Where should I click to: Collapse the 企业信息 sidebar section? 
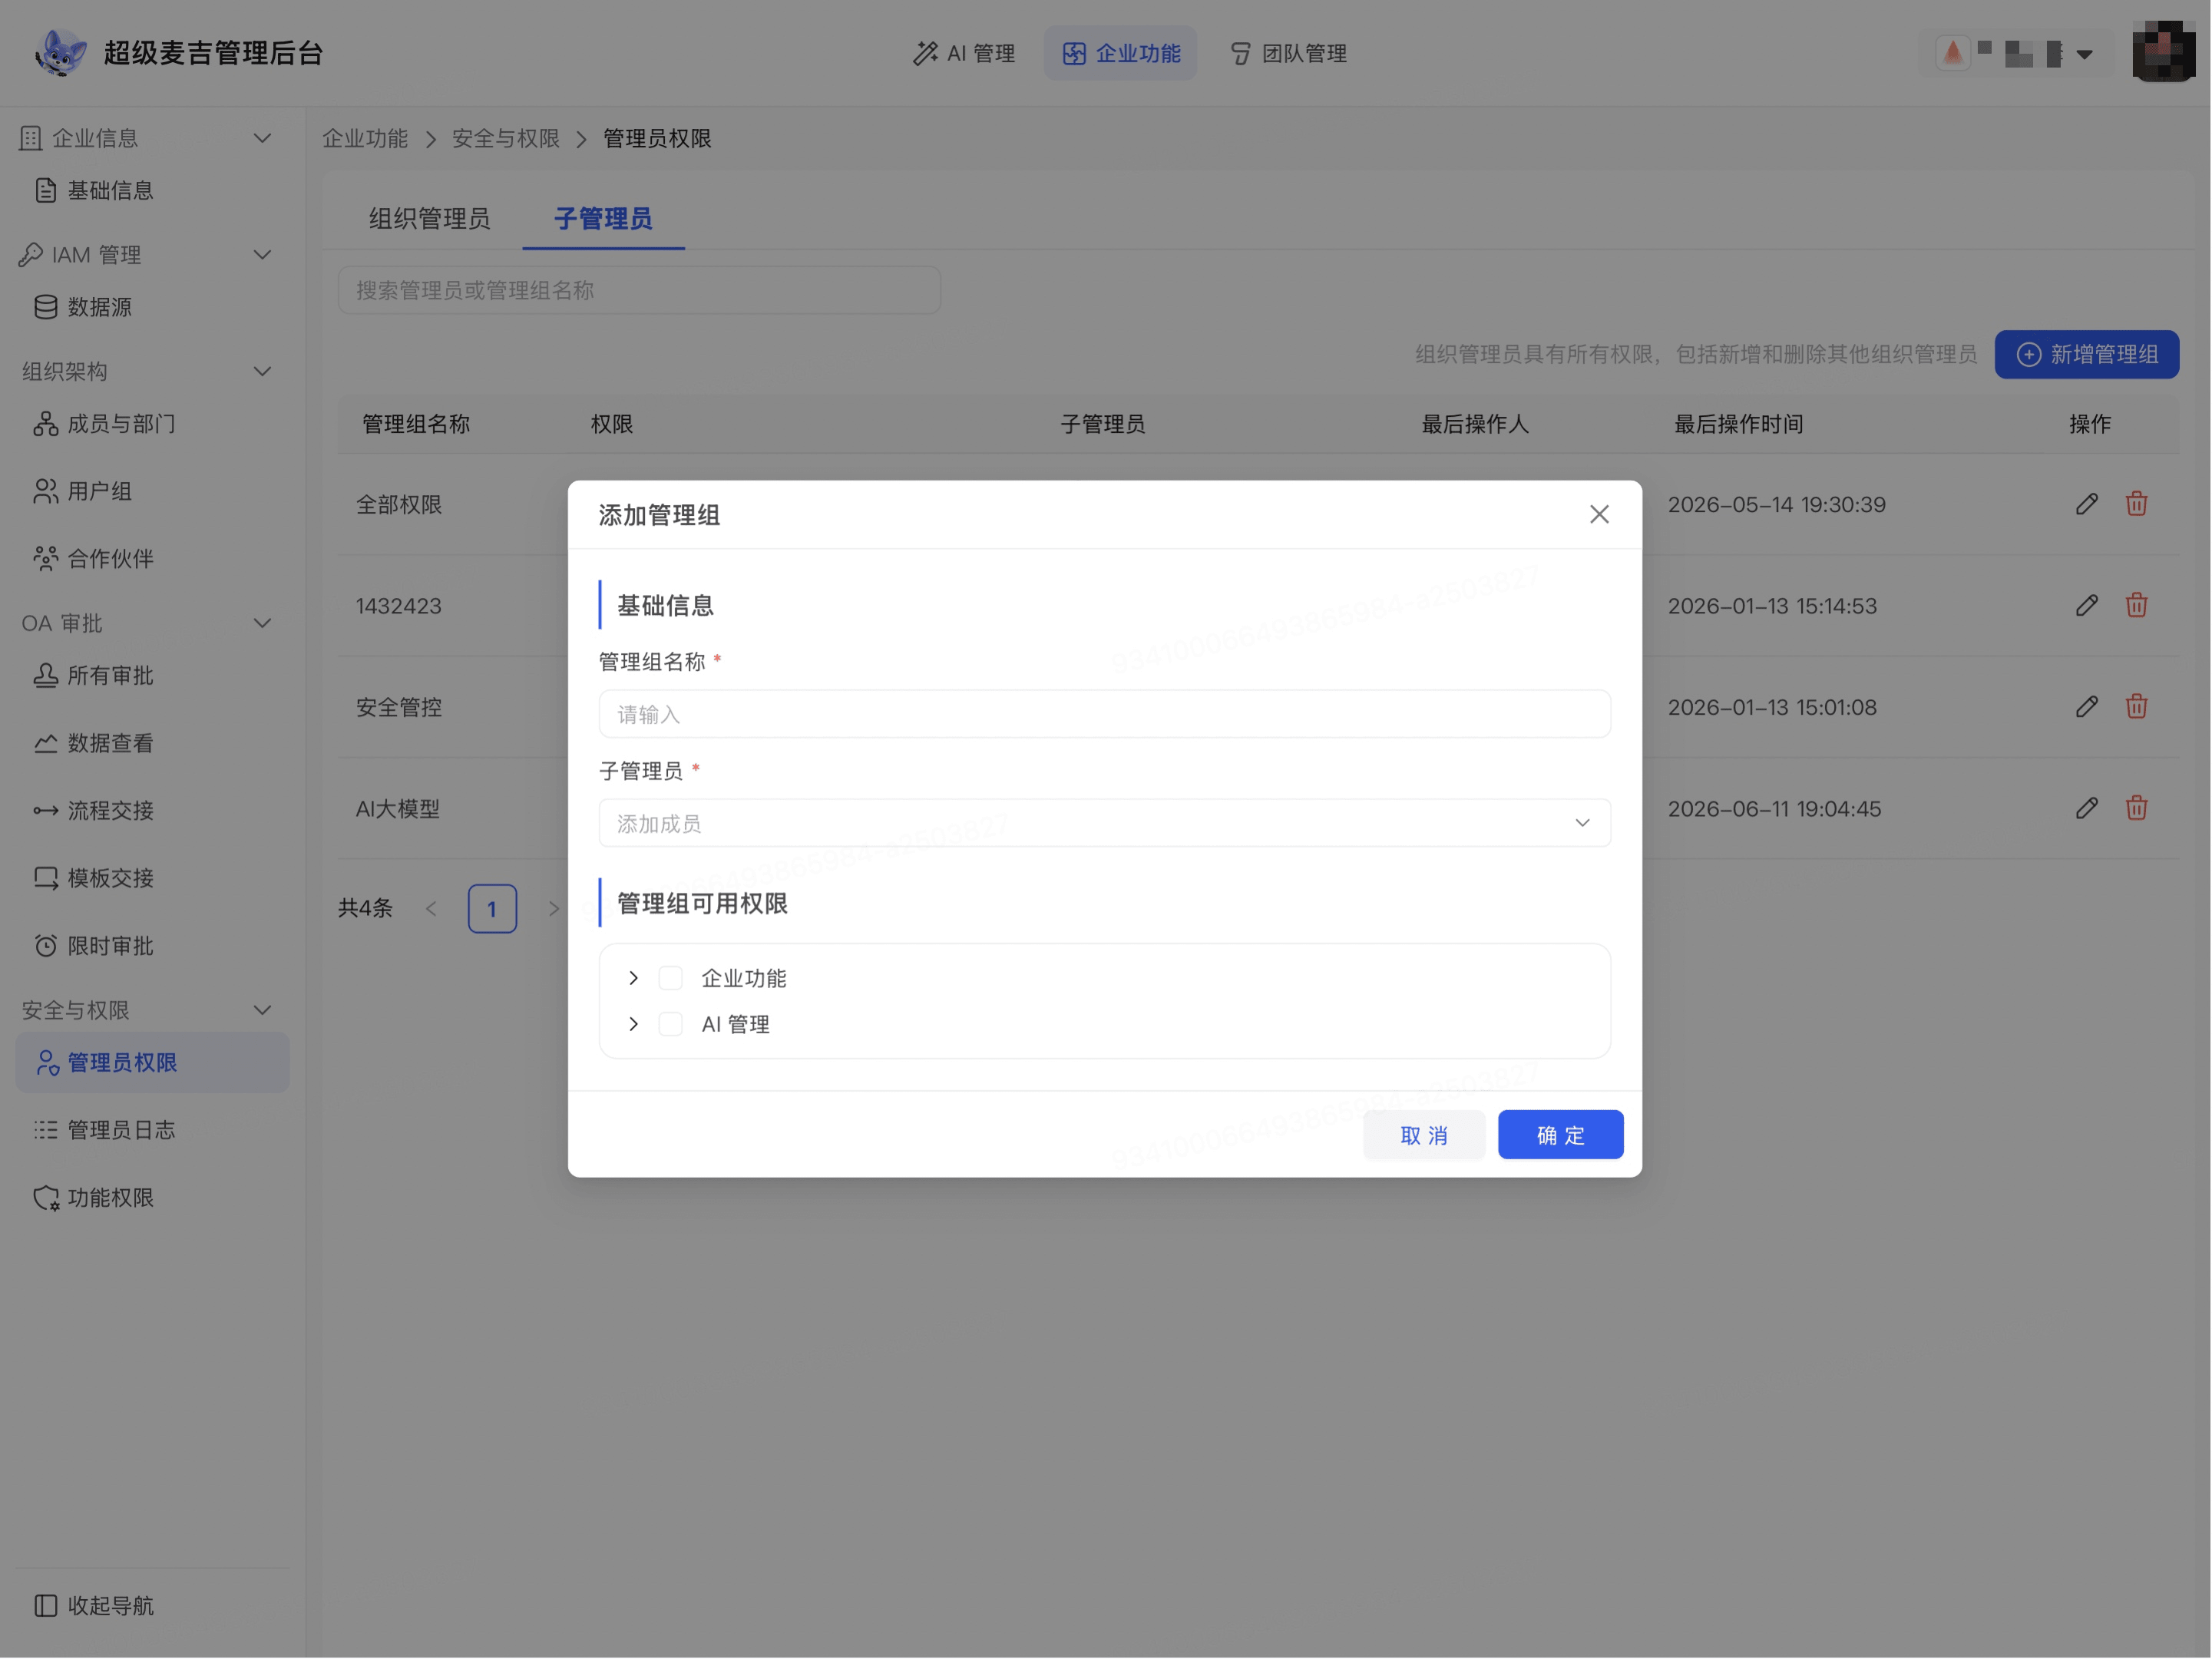point(262,138)
